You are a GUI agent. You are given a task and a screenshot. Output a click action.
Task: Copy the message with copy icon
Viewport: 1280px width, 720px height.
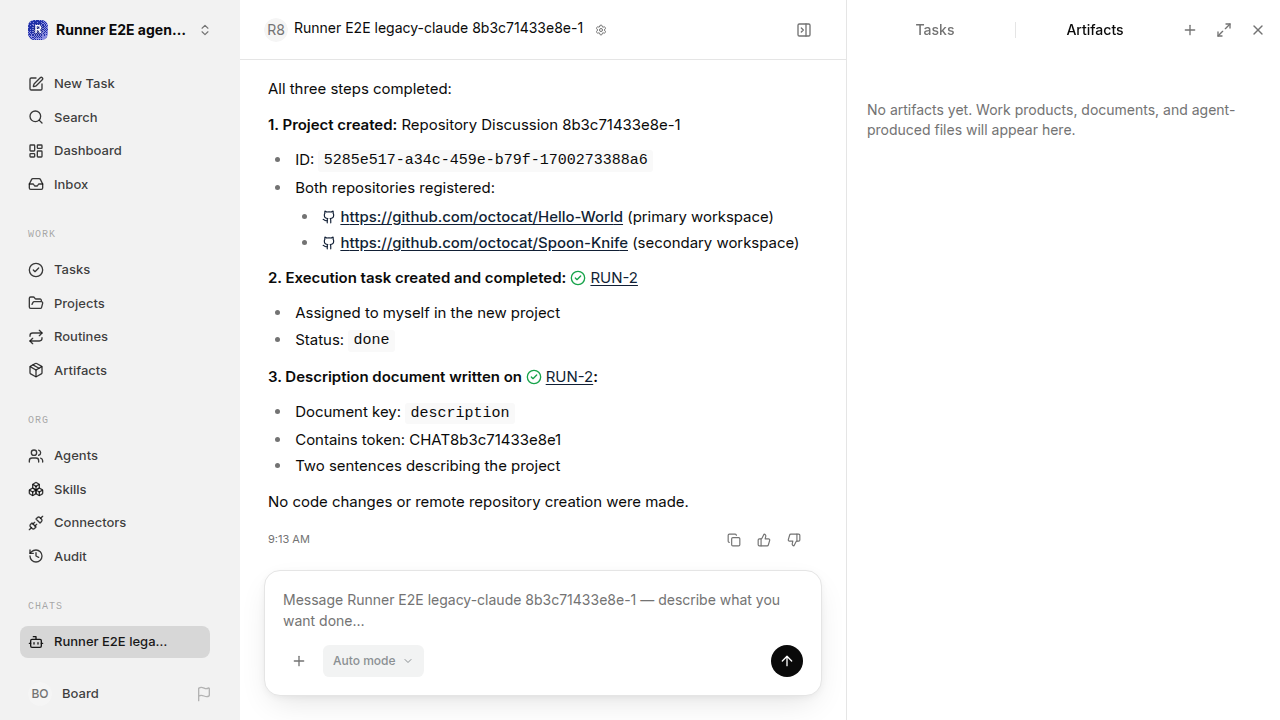click(x=734, y=540)
